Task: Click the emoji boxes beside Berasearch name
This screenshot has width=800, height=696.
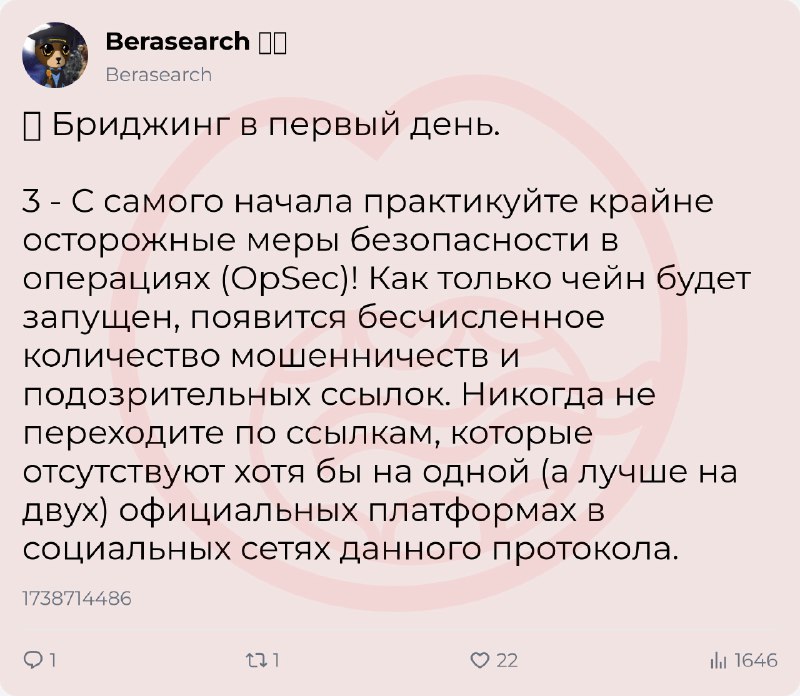Action: [x=272, y=42]
